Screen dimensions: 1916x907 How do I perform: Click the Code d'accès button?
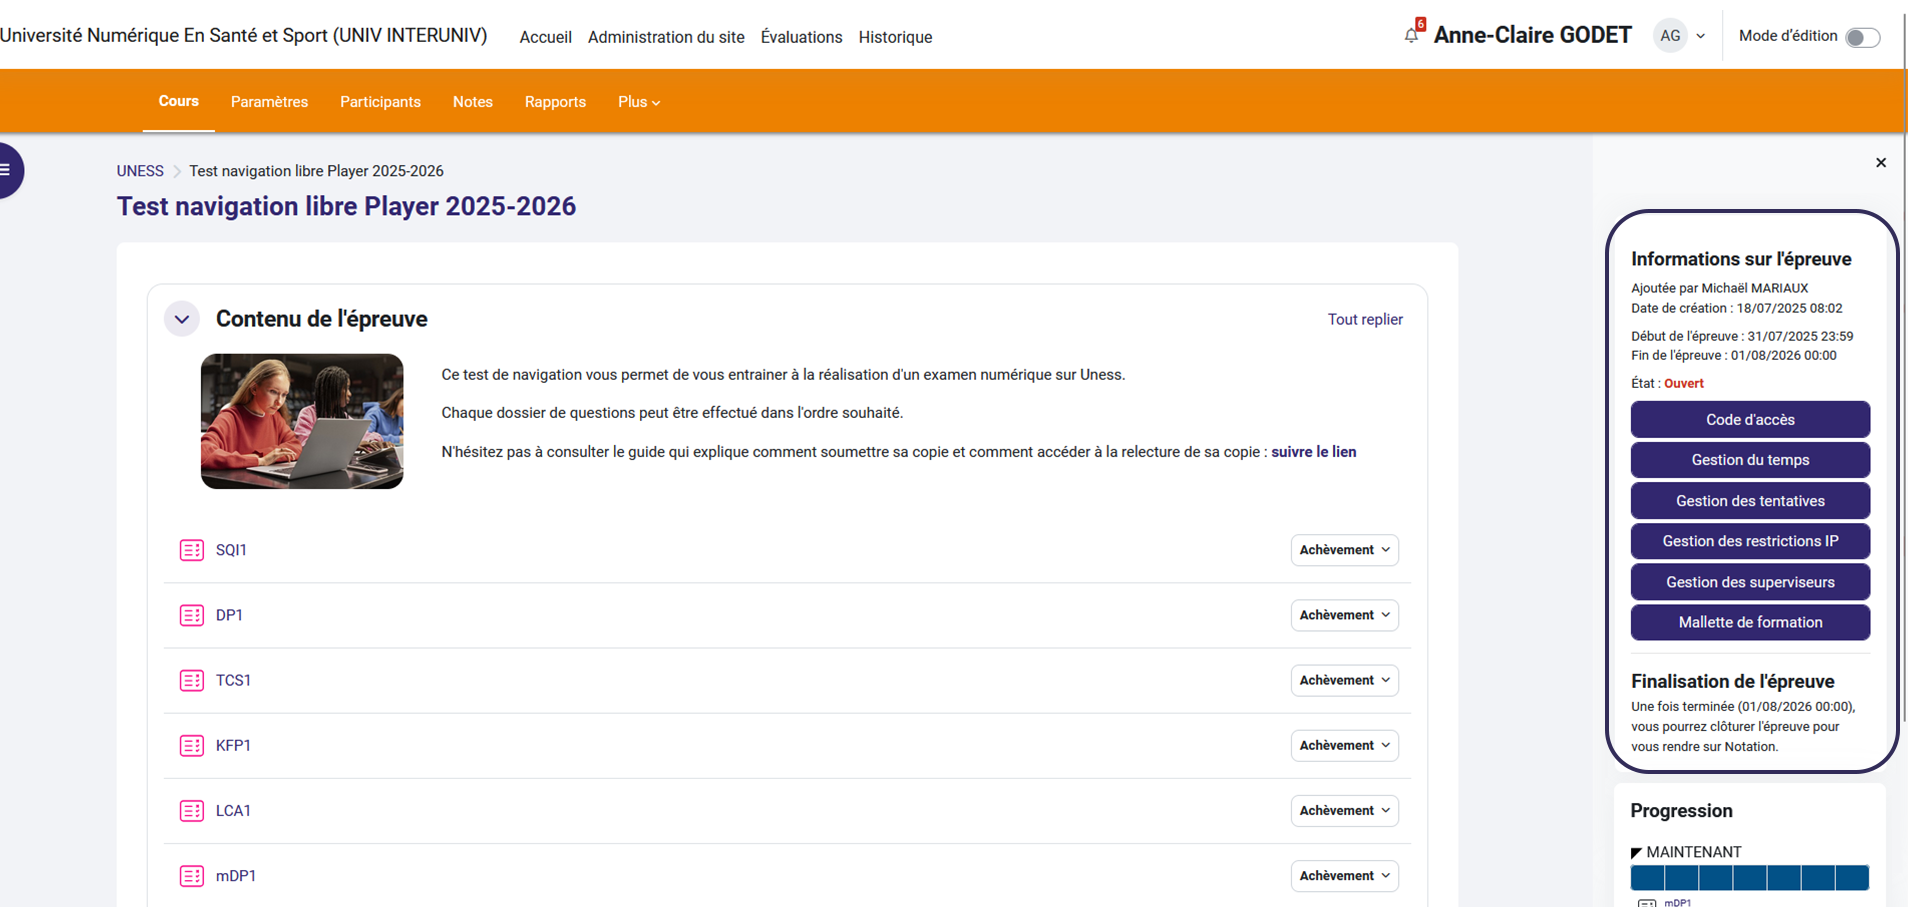pyautogui.click(x=1749, y=420)
